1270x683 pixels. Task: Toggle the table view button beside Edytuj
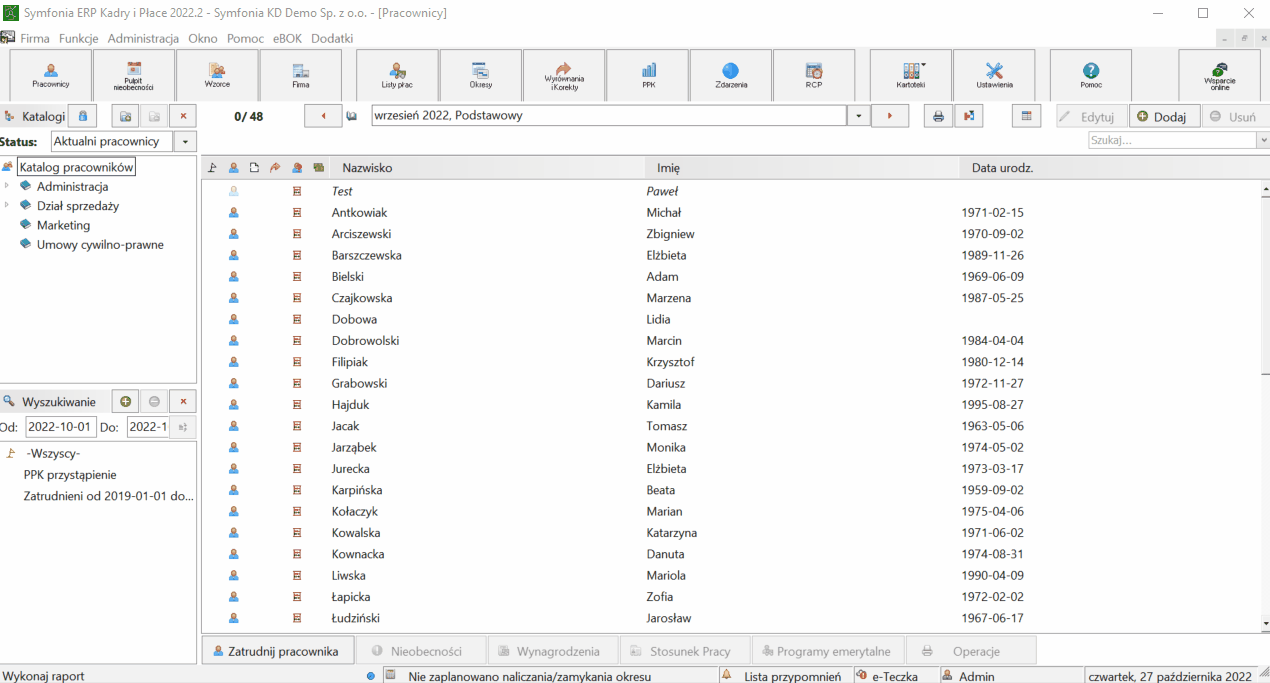point(1025,116)
